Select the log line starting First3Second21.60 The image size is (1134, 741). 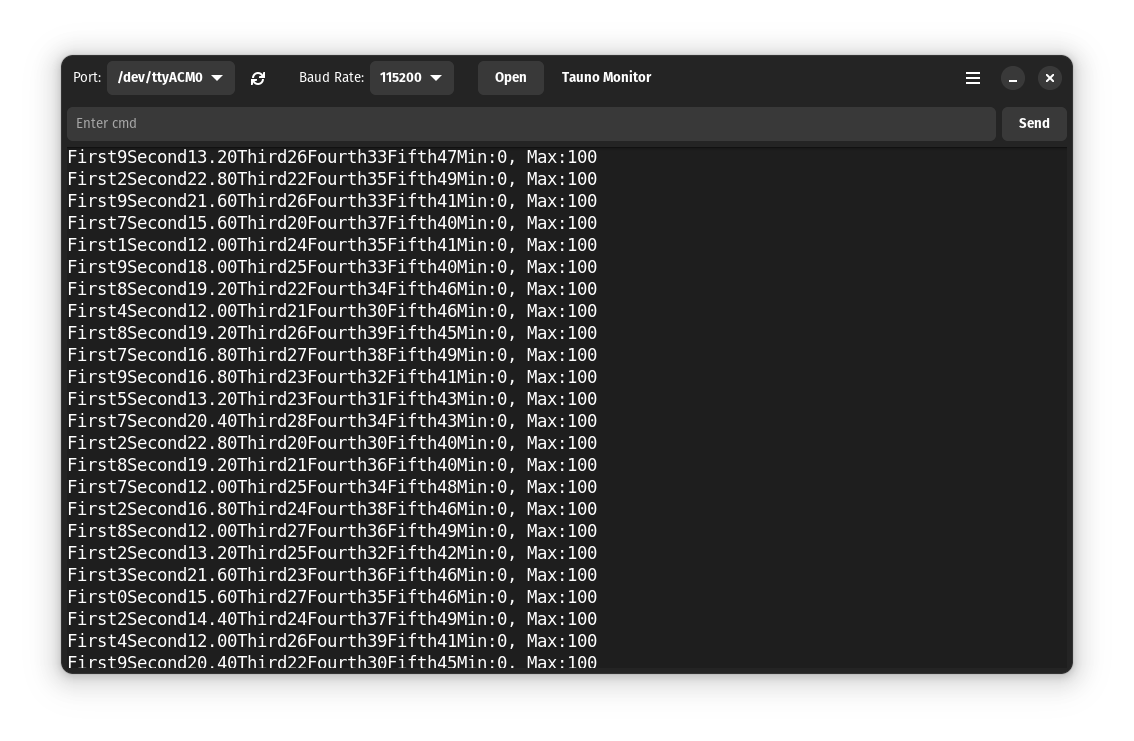332,575
